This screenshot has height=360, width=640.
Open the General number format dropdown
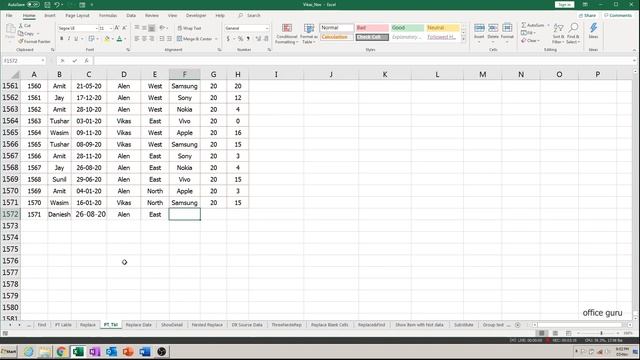(267, 28)
